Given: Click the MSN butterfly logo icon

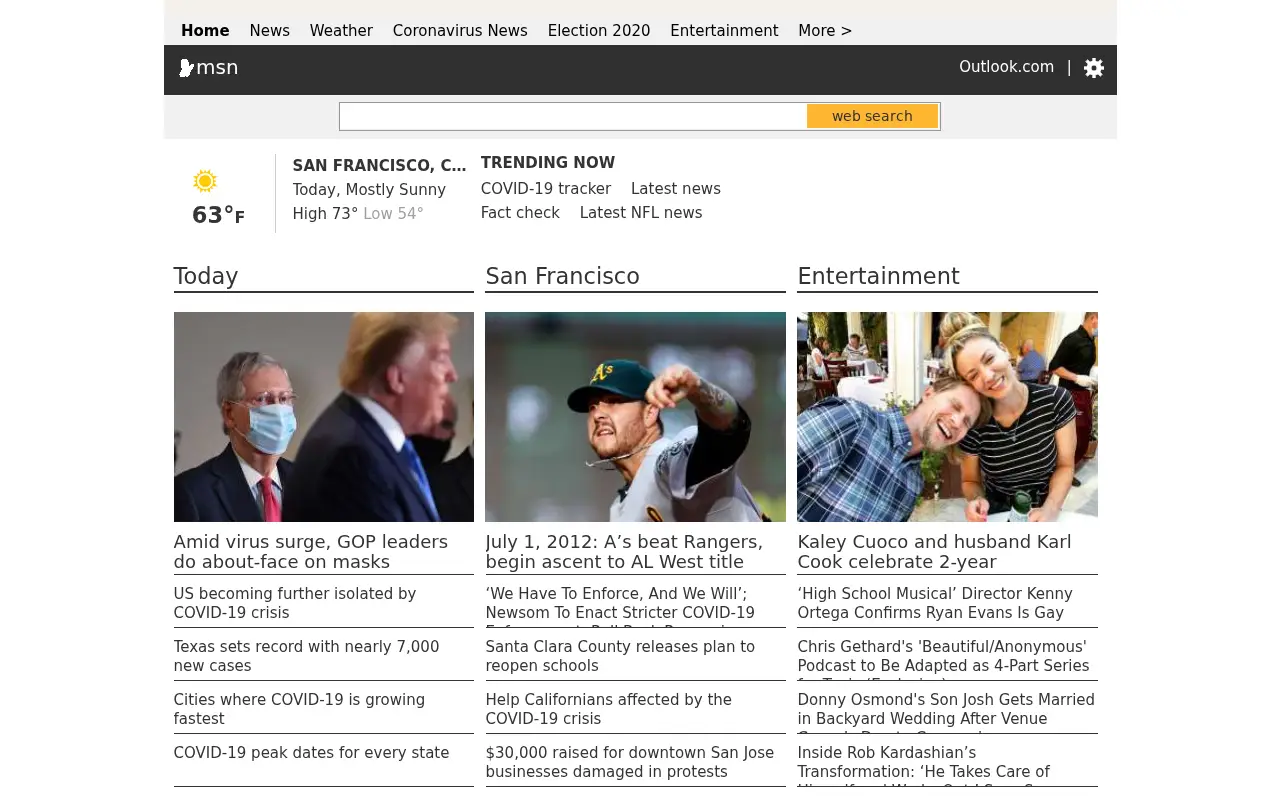Looking at the screenshot, I should (x=186, y=68).
